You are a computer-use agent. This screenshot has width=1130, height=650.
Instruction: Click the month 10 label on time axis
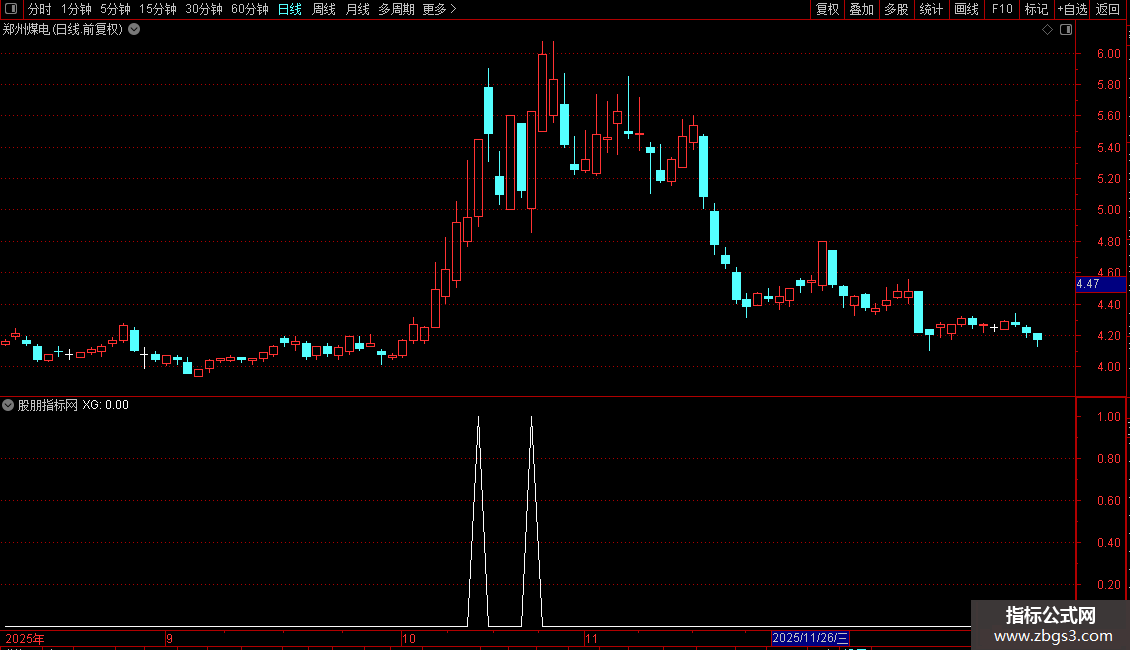(x=409, y=638)
